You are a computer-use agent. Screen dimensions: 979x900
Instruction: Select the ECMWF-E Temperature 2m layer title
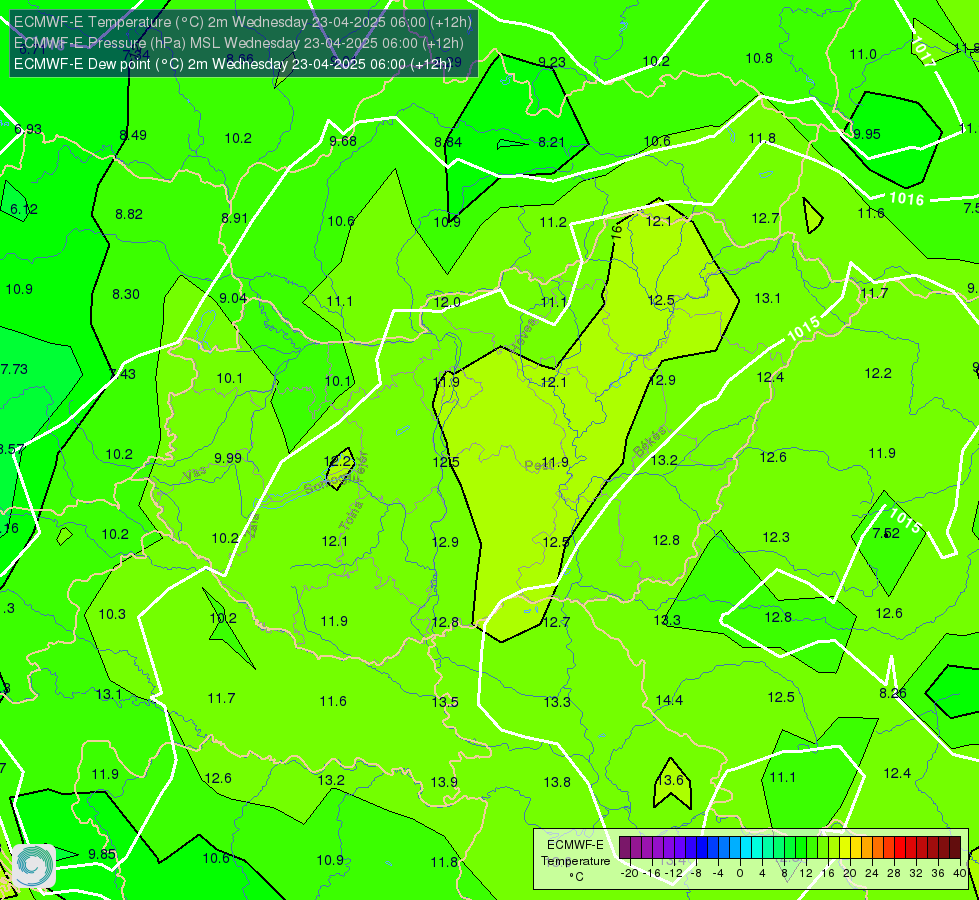pyautogui.click(x=242, y=22)
